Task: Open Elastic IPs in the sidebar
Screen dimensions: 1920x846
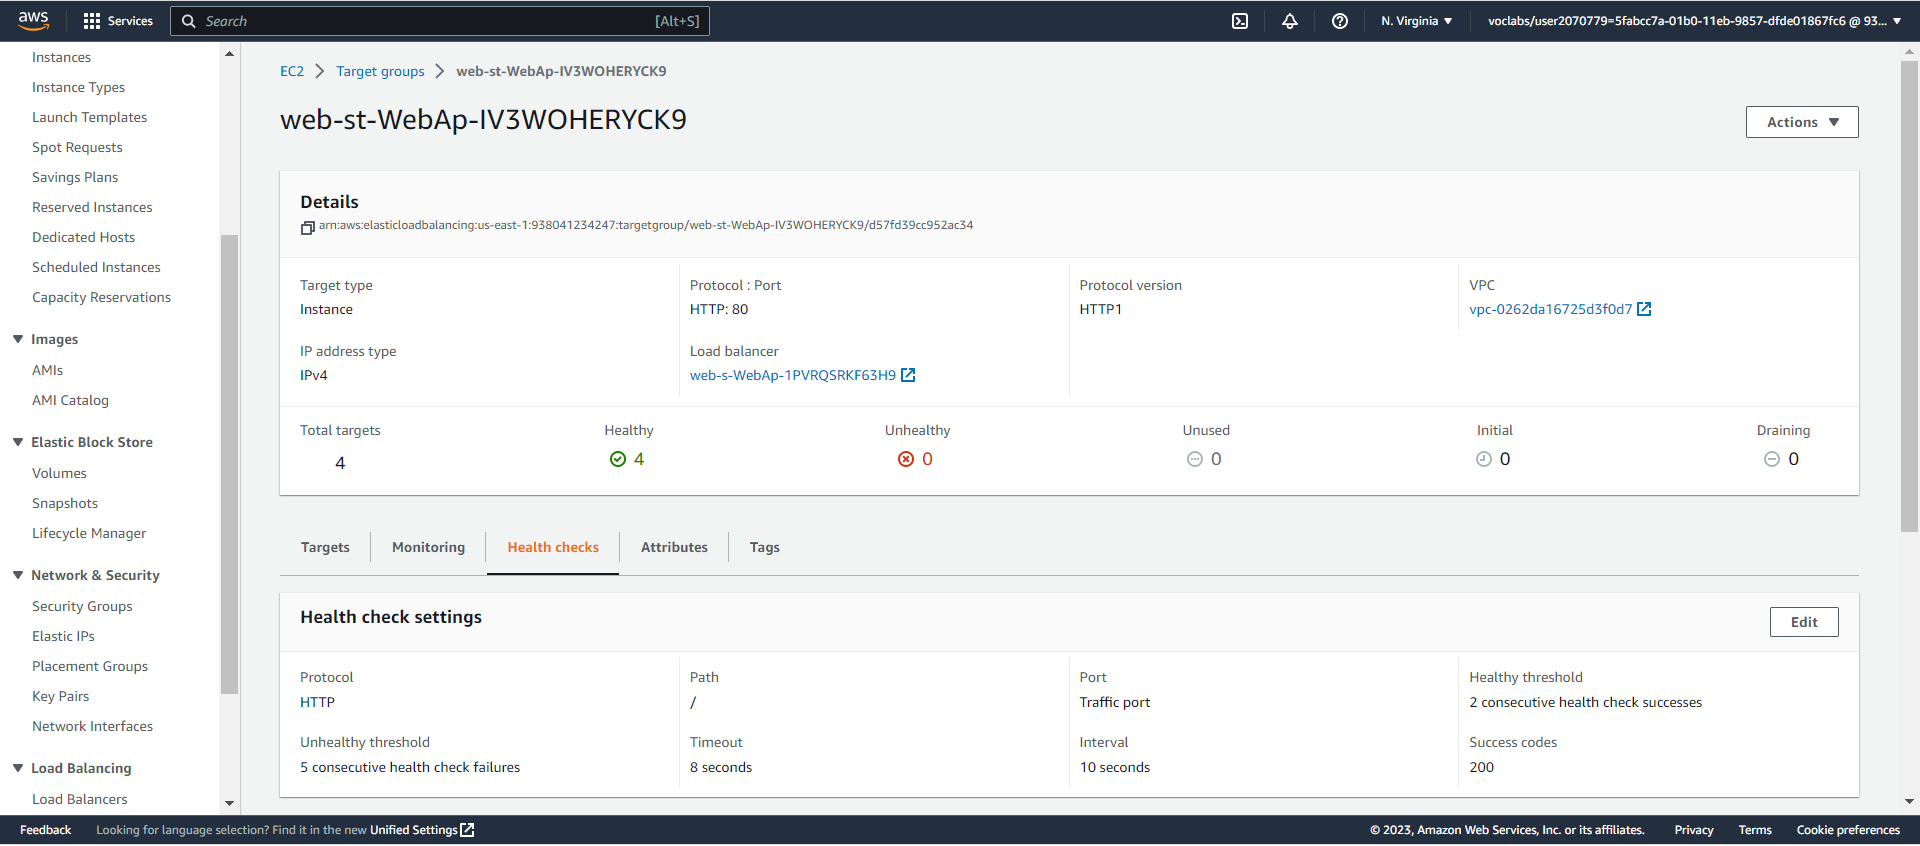Action: 63,636
